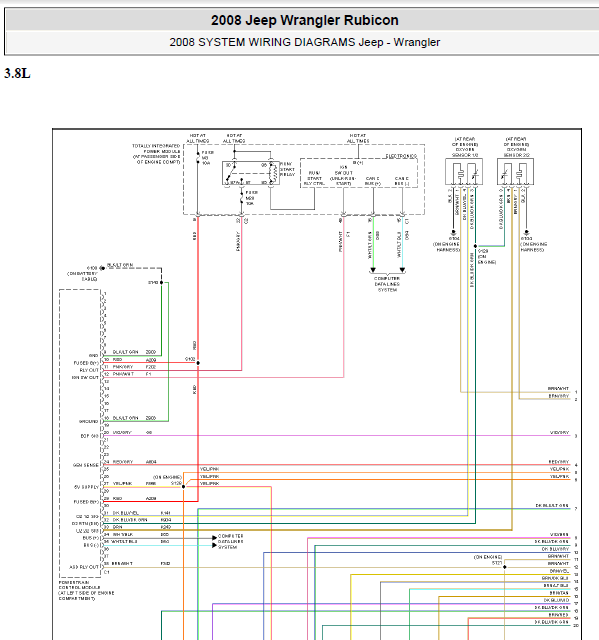Click the lower fuse below the relay
The height and width of the screenshot is (640, 599).
pyautogui.click(x=242, y=198)
